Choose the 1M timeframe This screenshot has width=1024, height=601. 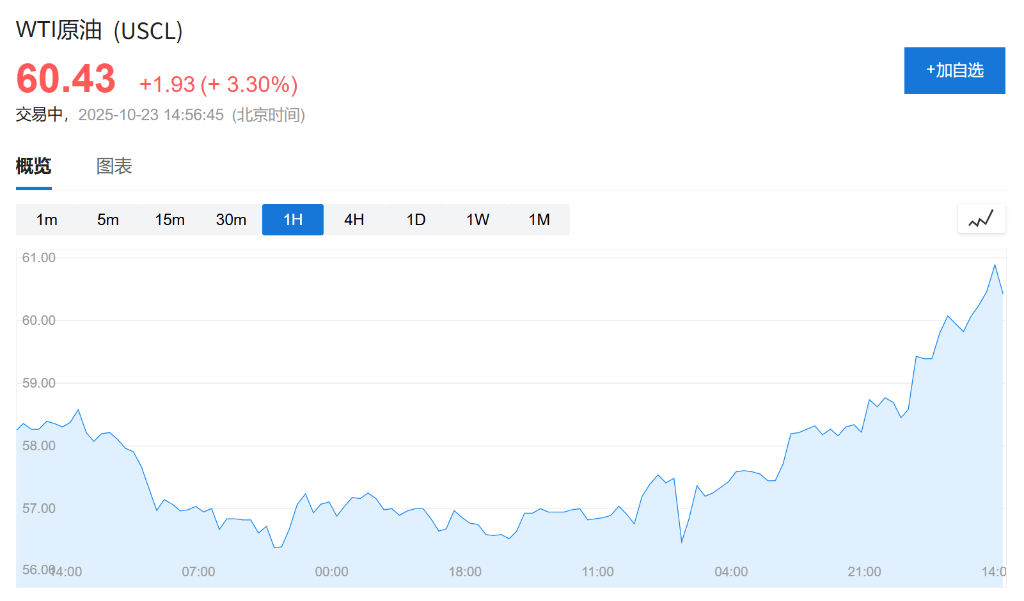(x=539, y=220)
